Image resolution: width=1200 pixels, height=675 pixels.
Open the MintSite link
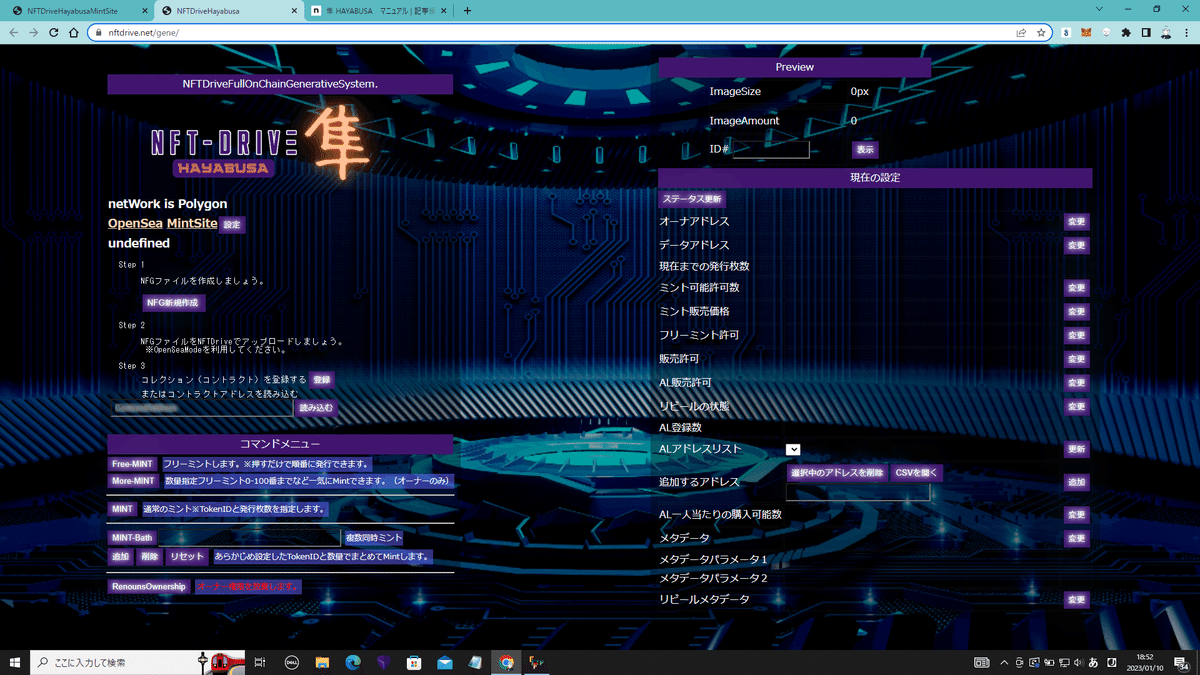tap(192, 223)
